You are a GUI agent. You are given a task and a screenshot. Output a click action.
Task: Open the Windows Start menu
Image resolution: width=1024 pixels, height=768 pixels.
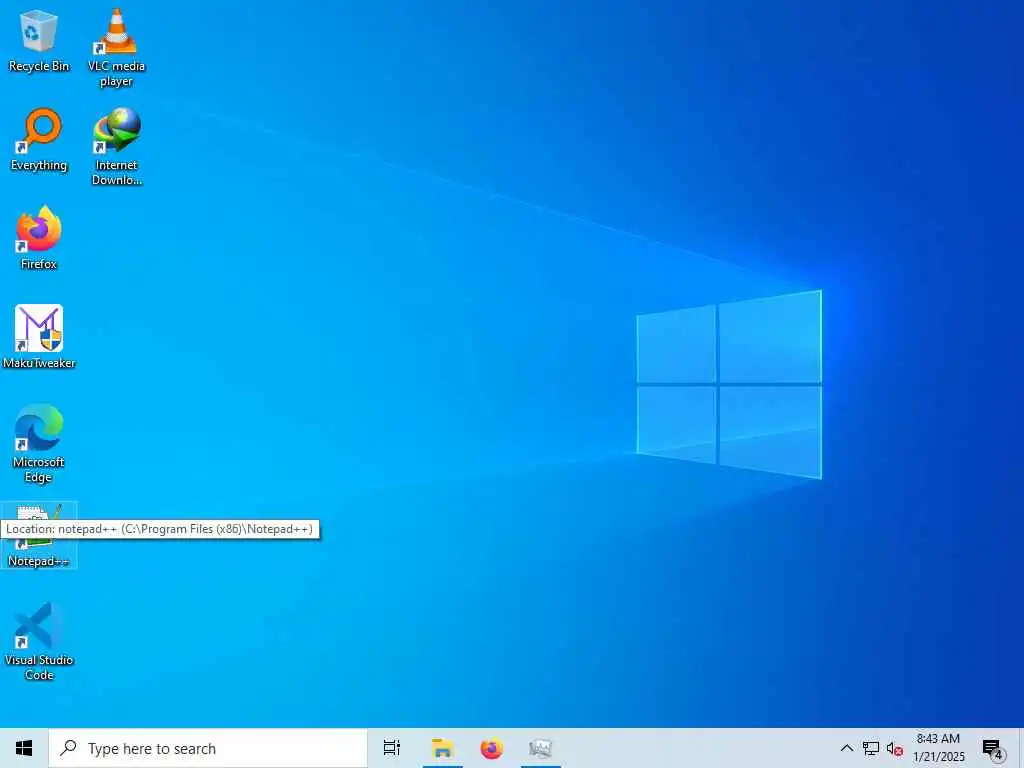[x=24, y=748]
